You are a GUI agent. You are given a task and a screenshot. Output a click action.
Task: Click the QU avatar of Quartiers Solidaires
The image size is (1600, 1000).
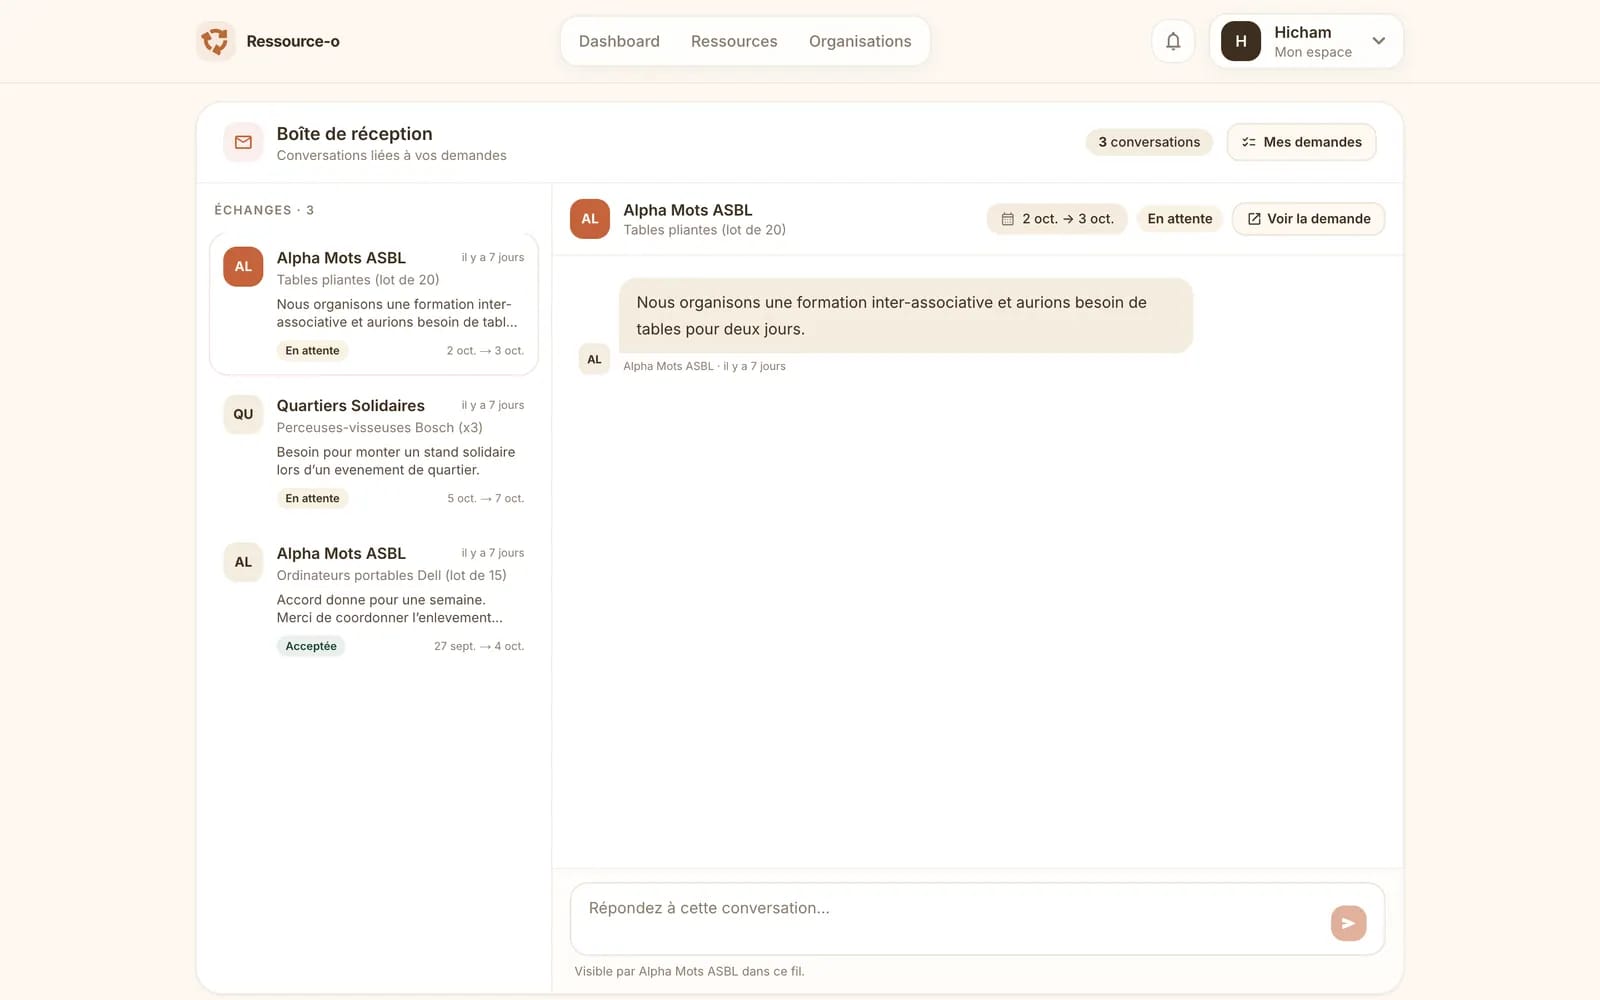click(x=243, y=414)
